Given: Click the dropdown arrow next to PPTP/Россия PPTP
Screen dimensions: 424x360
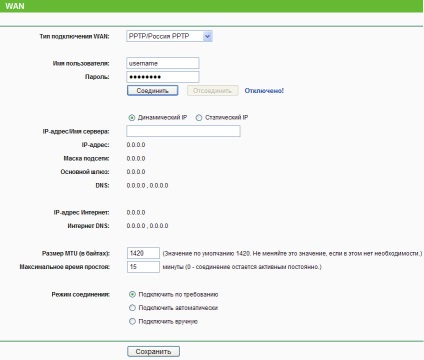Looking at the screenshot, I should (207, 36).
